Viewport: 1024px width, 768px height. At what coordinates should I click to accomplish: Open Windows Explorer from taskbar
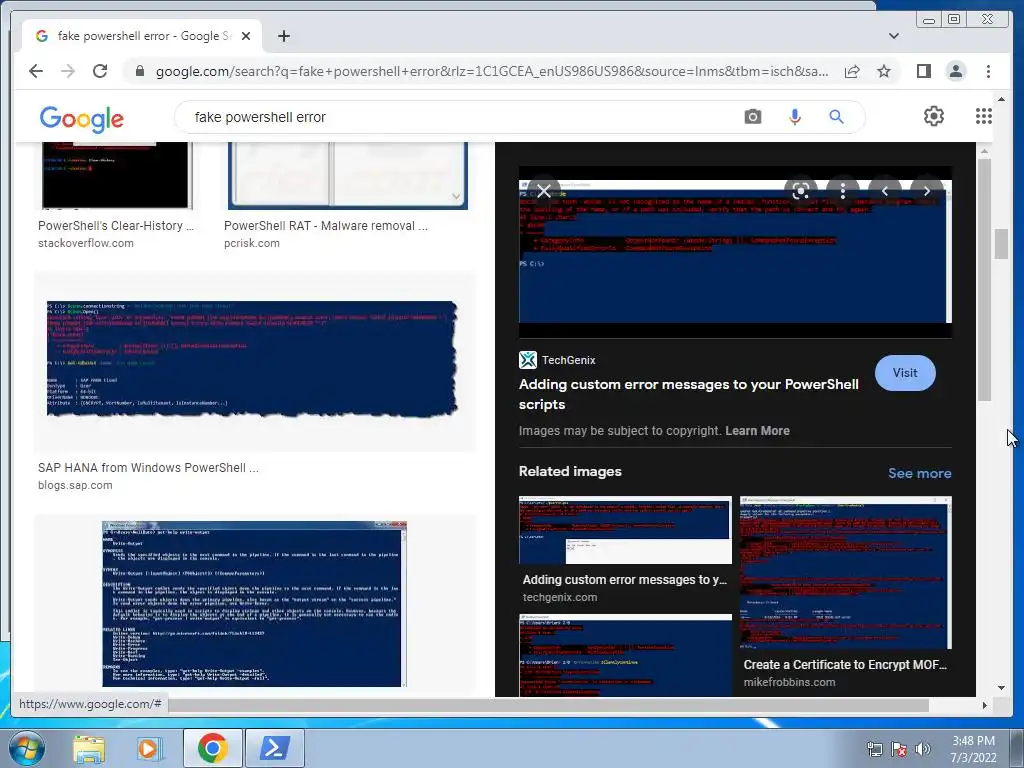[88, 748]
